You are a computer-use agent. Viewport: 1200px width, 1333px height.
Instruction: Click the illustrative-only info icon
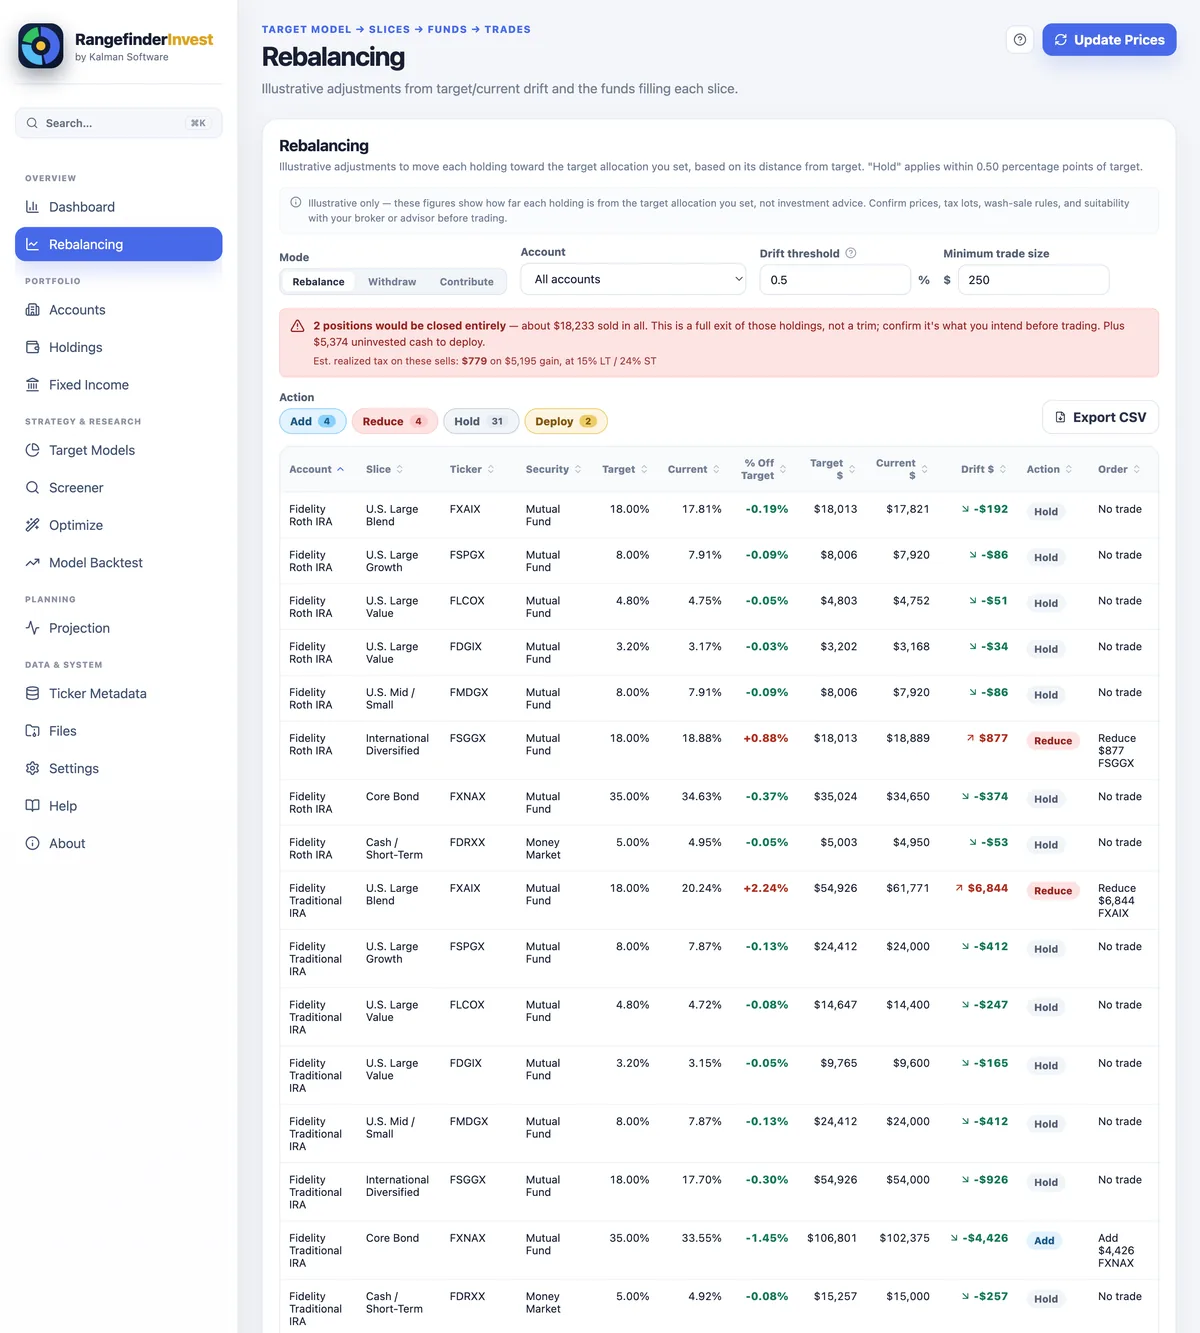click(296, 202)
